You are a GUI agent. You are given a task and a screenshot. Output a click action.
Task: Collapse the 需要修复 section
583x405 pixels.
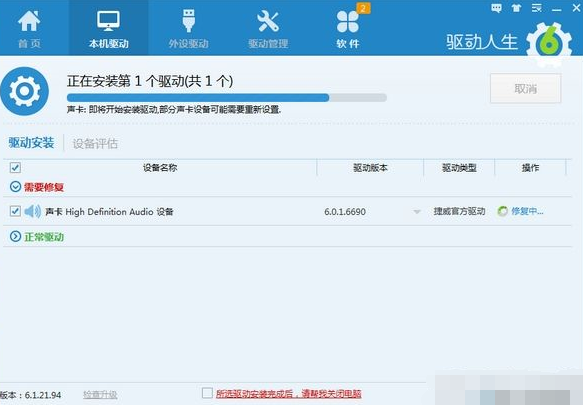[15, 187]
